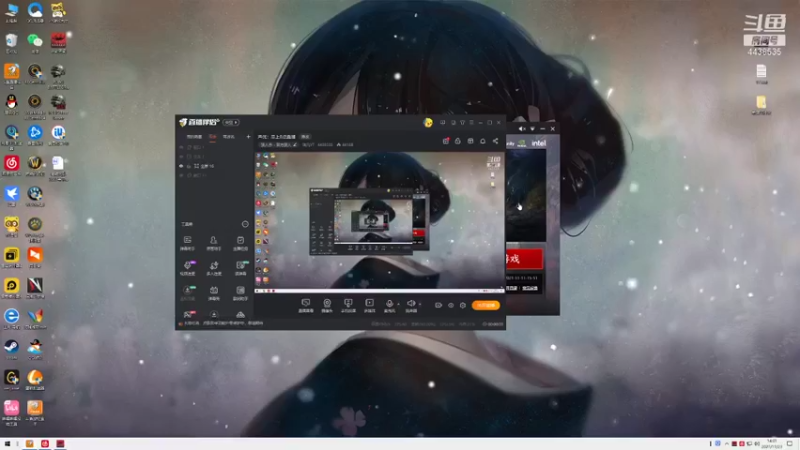Toggle visibility of the first source row
The image size is (800, 450).
pos(181,147)
